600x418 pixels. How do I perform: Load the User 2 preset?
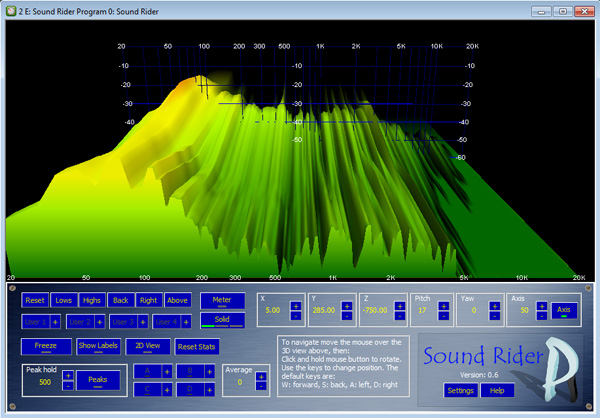(x=80, y=322)
